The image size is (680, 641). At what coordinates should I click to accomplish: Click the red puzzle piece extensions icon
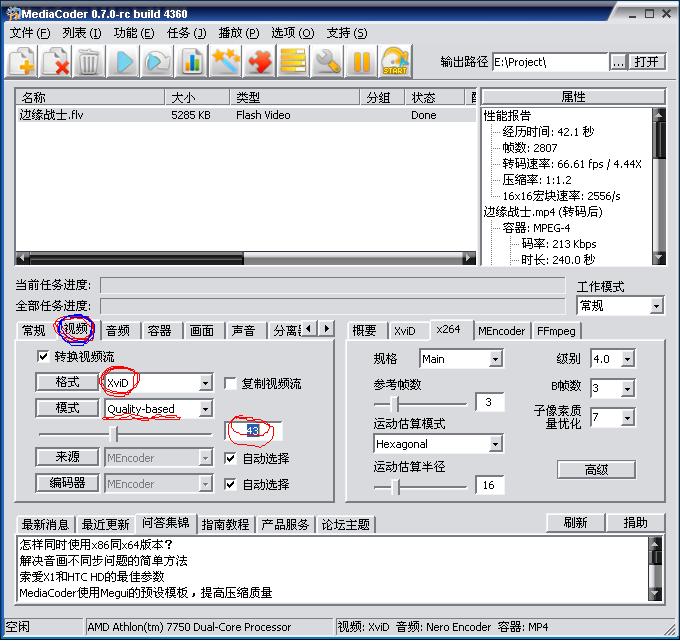[x=260, y=62]
